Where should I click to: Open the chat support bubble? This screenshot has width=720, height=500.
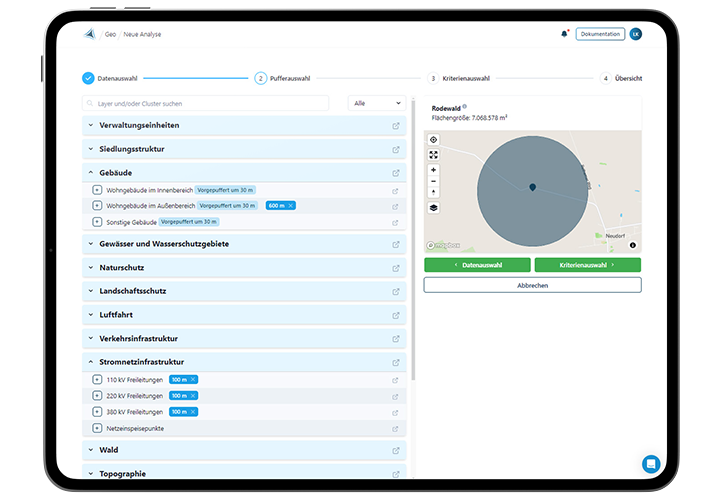[x=651, y=464]
